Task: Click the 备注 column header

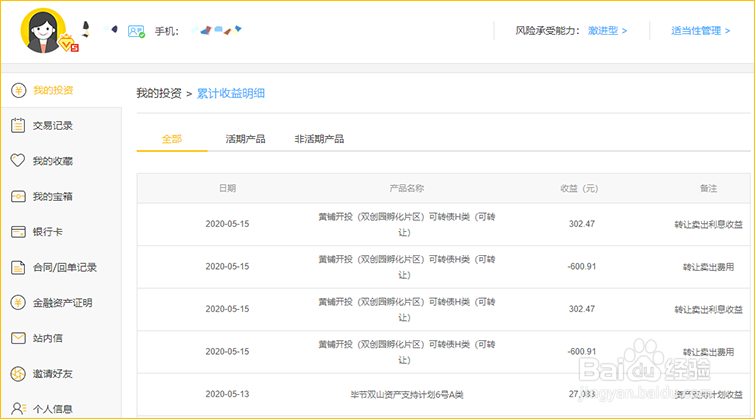Action: (x=708, y=188)
